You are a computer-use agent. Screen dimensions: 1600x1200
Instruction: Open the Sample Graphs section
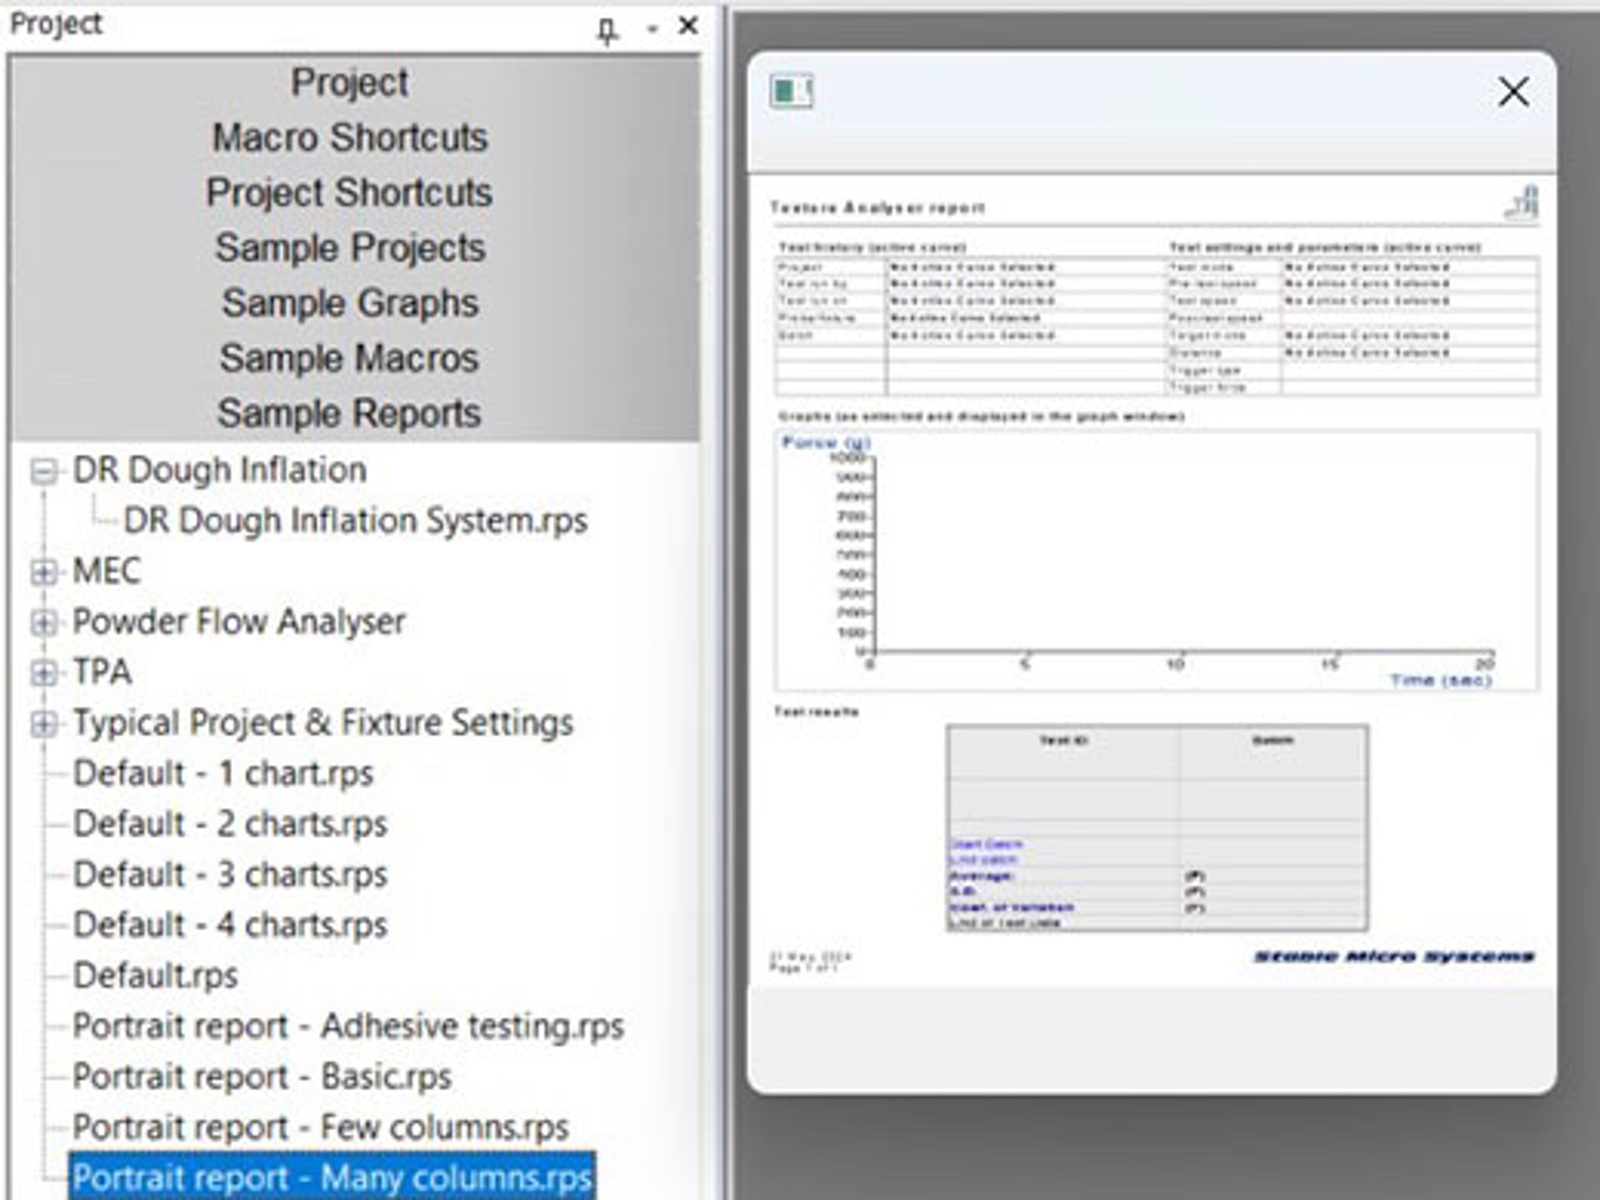350,302
